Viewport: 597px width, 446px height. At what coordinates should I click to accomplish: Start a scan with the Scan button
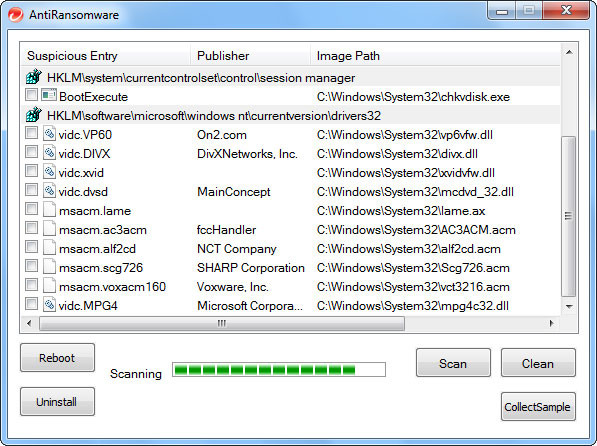click(x=453, y=363)
